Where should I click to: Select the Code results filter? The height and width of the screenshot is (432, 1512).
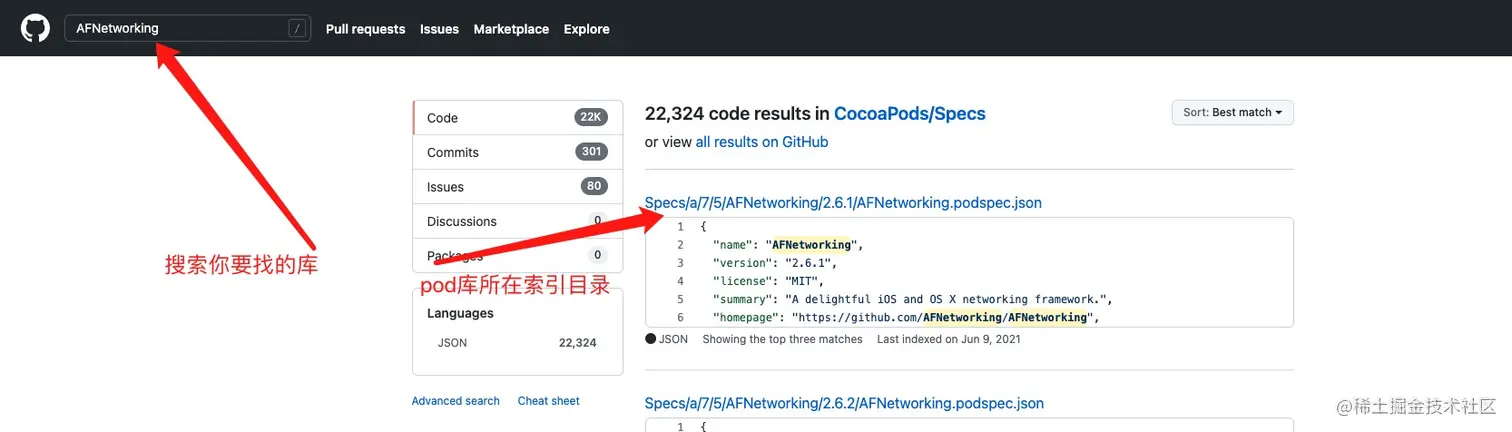[517, 117]
